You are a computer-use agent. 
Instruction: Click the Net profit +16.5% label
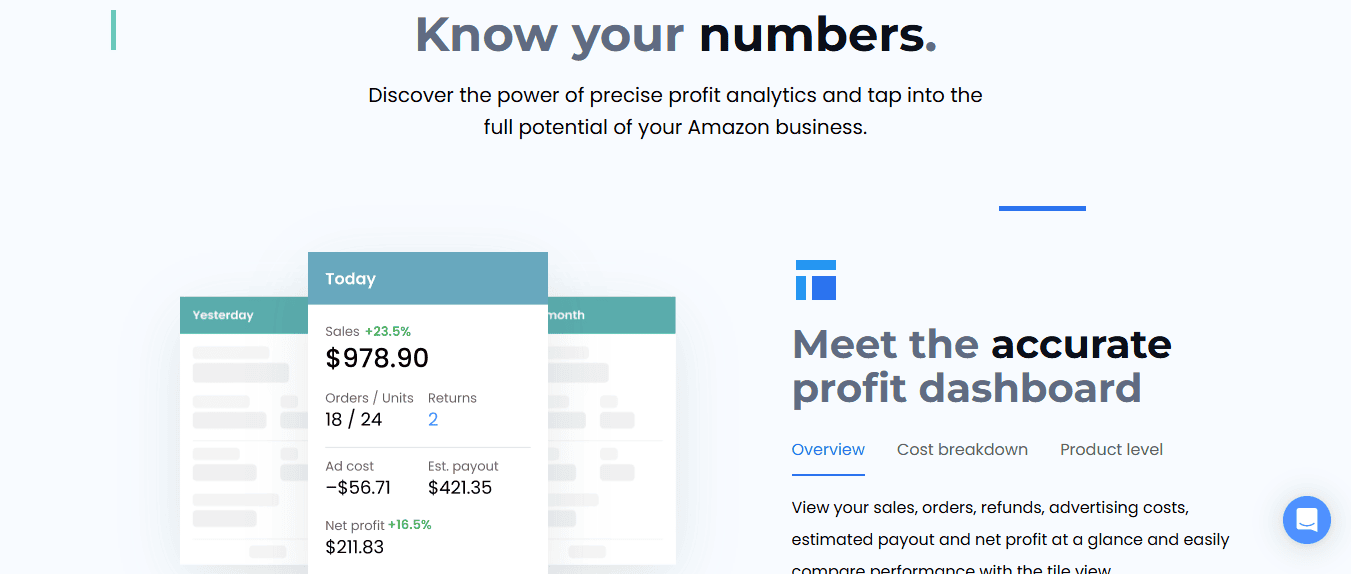378,525
